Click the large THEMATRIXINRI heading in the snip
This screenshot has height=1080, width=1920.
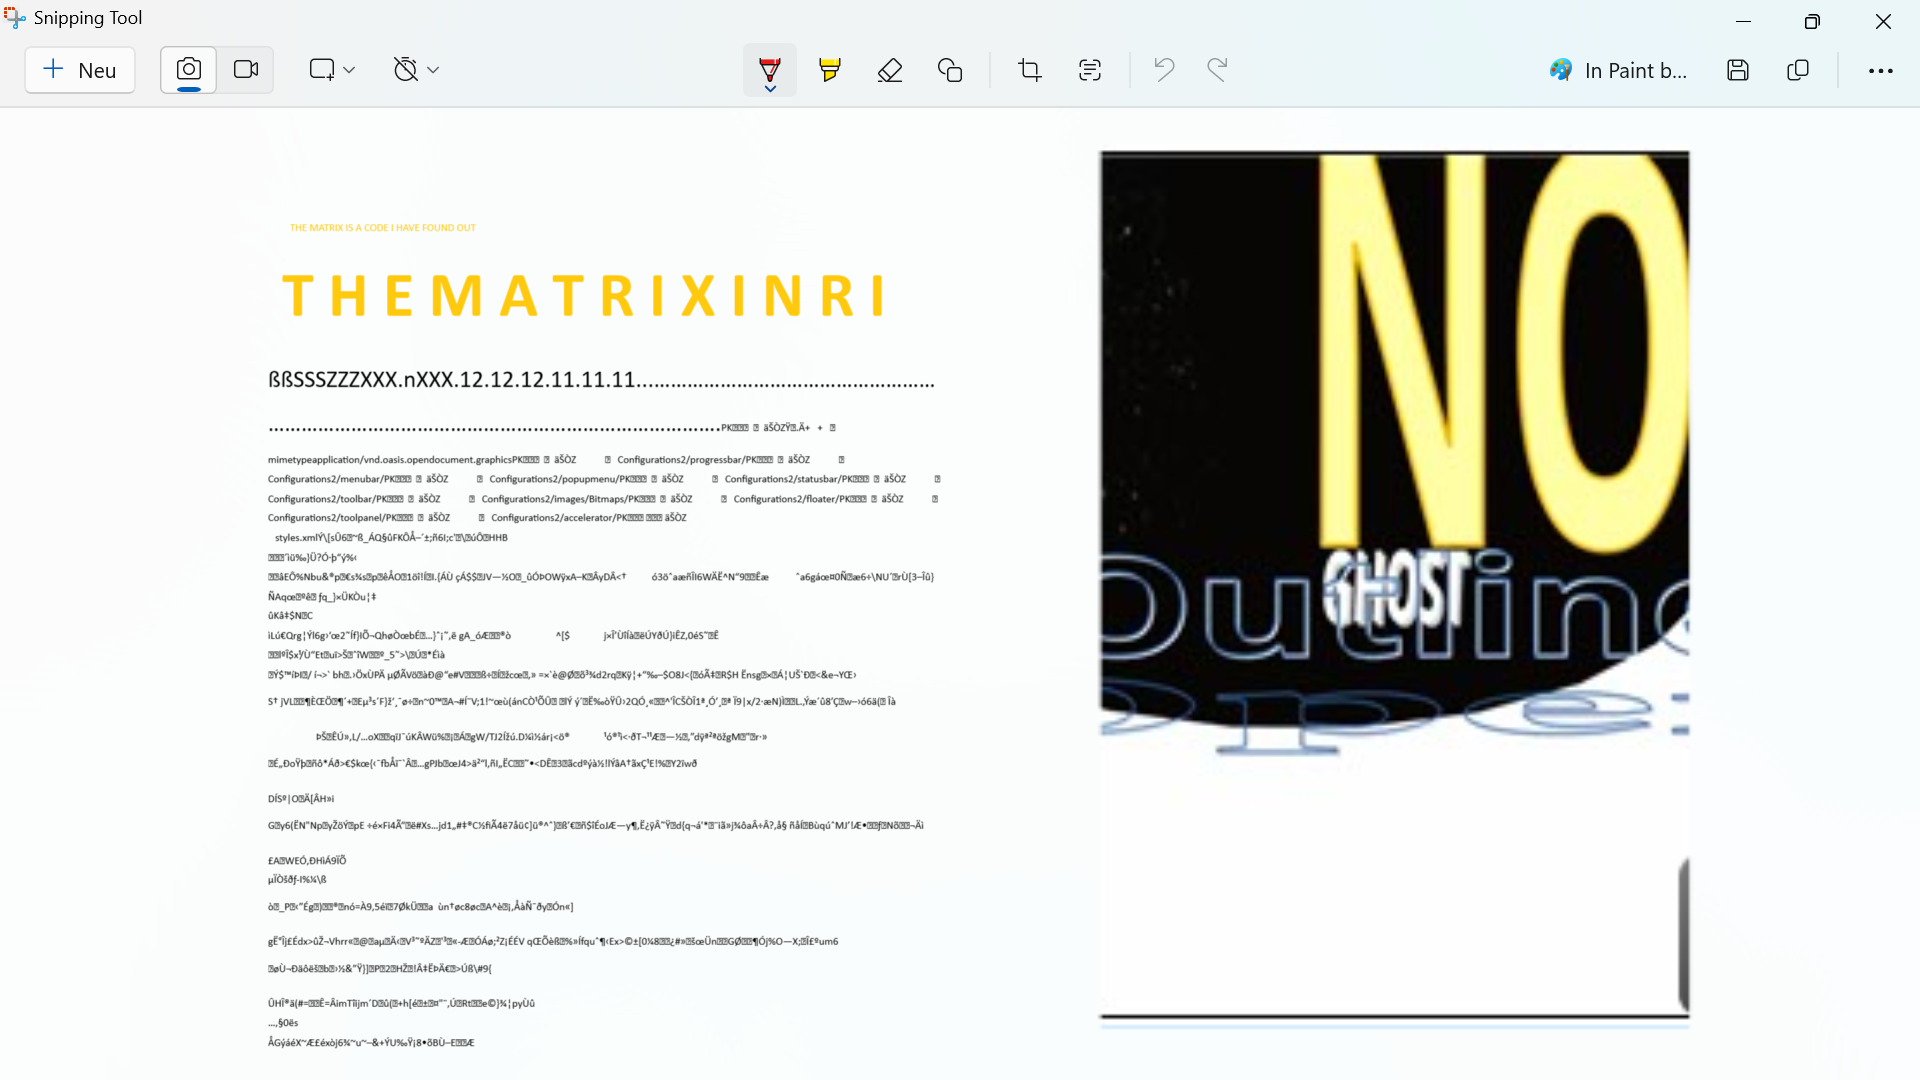tap(585, 296)
